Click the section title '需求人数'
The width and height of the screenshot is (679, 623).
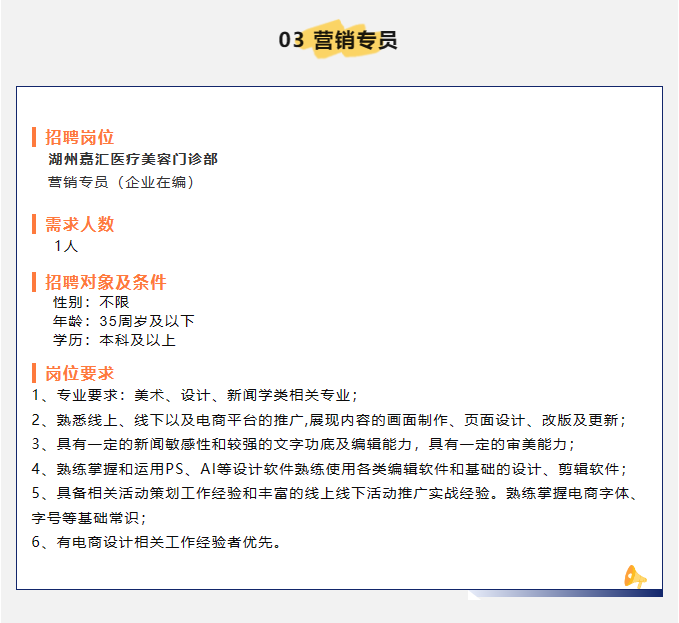(x=79, y=224)
